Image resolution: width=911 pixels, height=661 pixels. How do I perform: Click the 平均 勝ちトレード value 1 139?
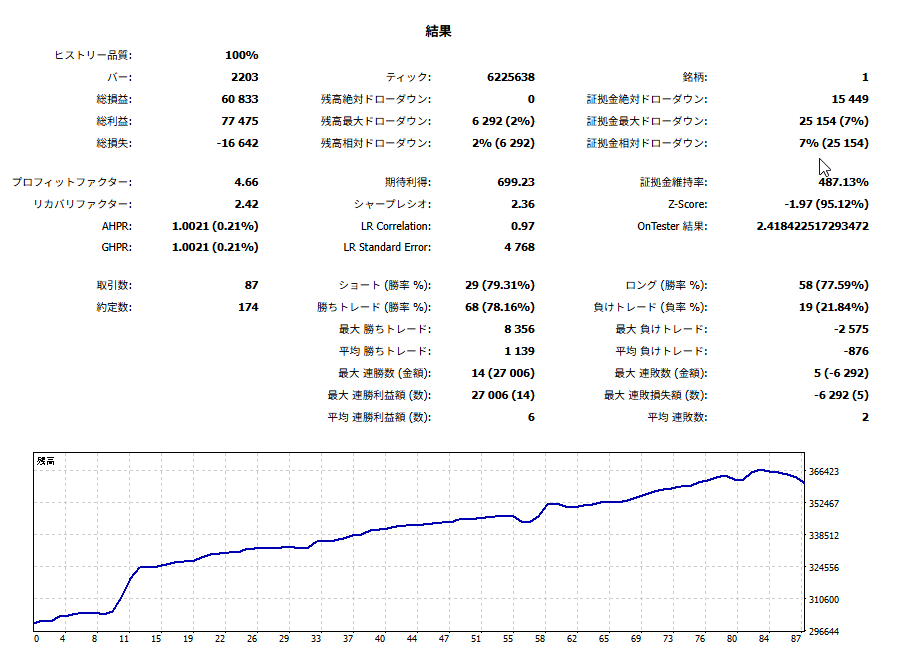point(519,351)
